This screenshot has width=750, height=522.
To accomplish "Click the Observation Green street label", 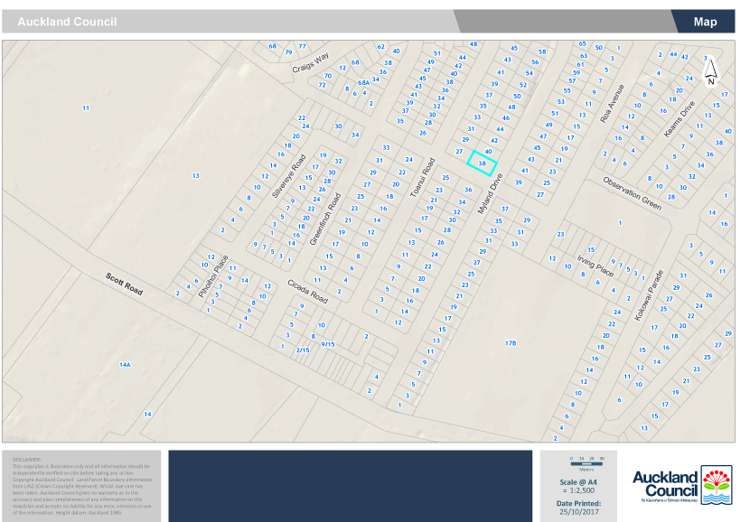I will tap(631, 193).
